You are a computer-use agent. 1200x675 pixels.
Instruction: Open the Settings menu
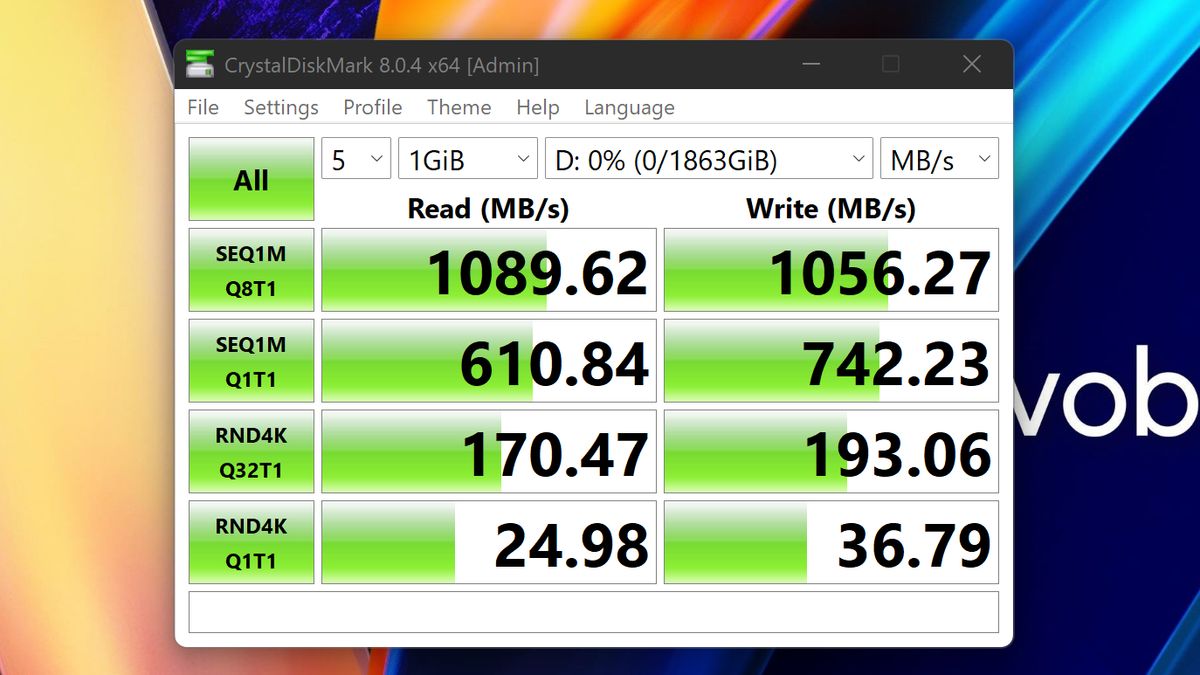[280, 107]
